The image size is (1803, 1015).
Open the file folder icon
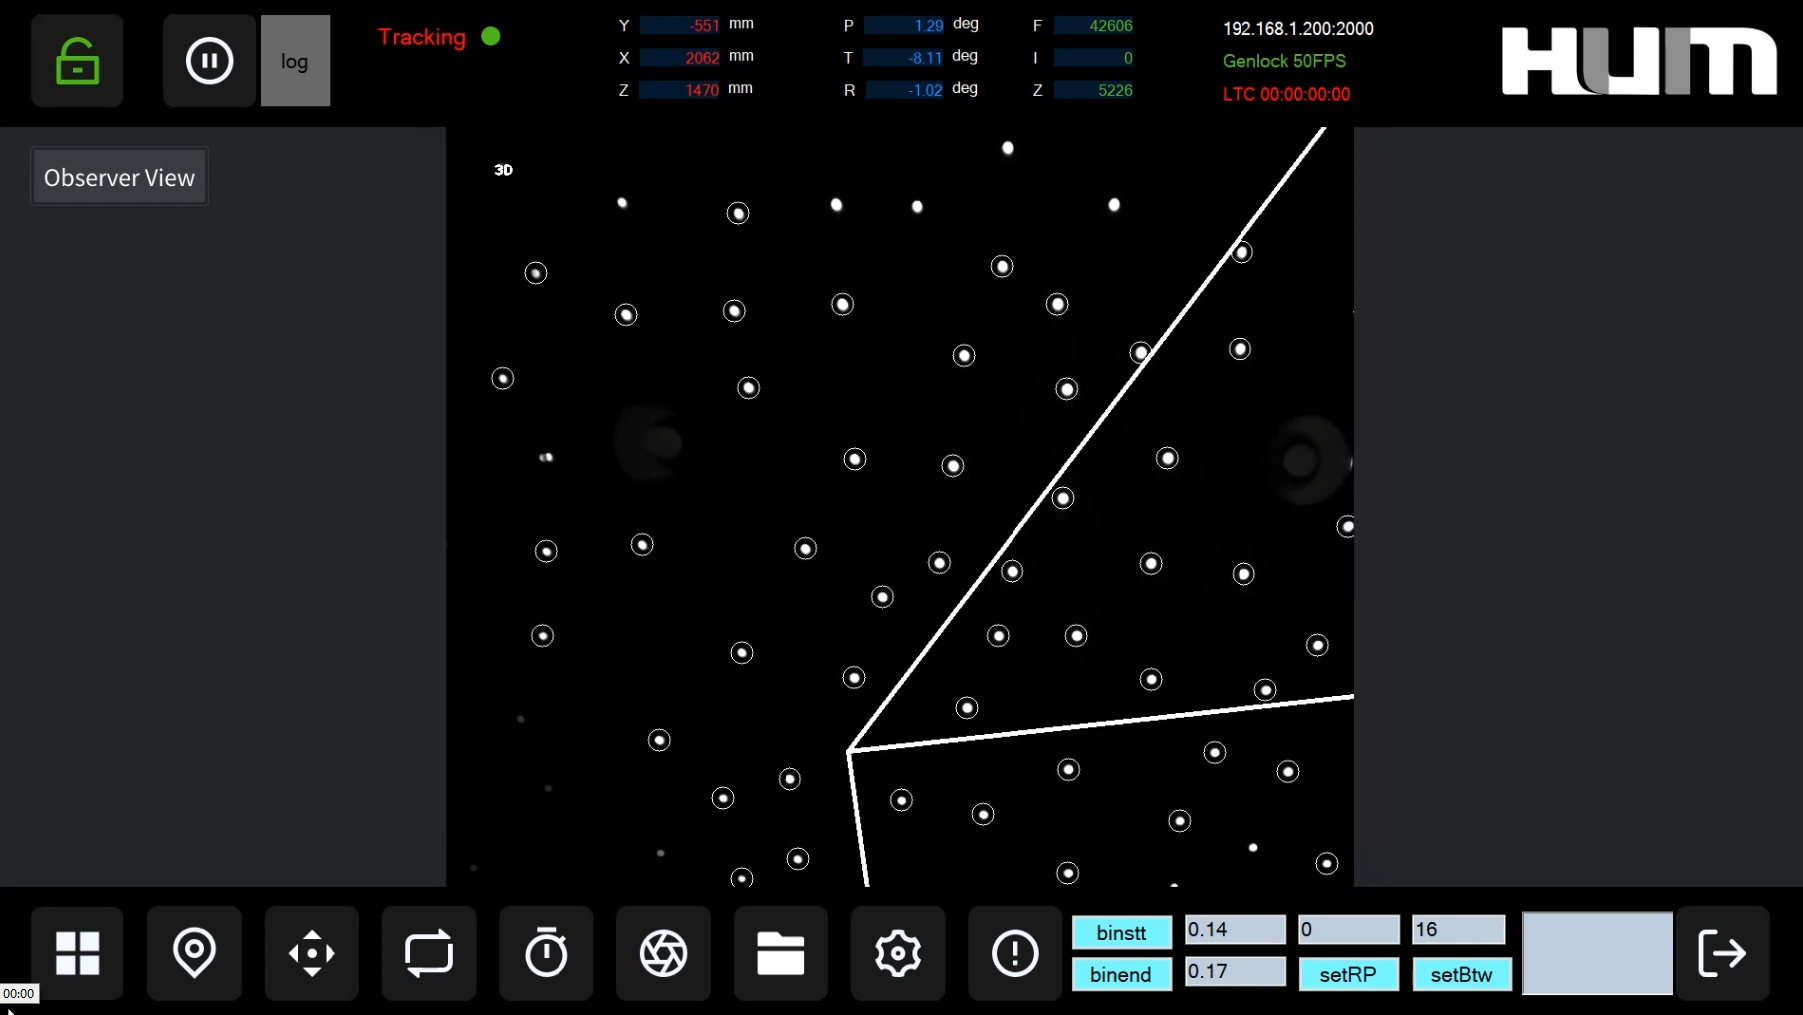click(x=780, y=953)
